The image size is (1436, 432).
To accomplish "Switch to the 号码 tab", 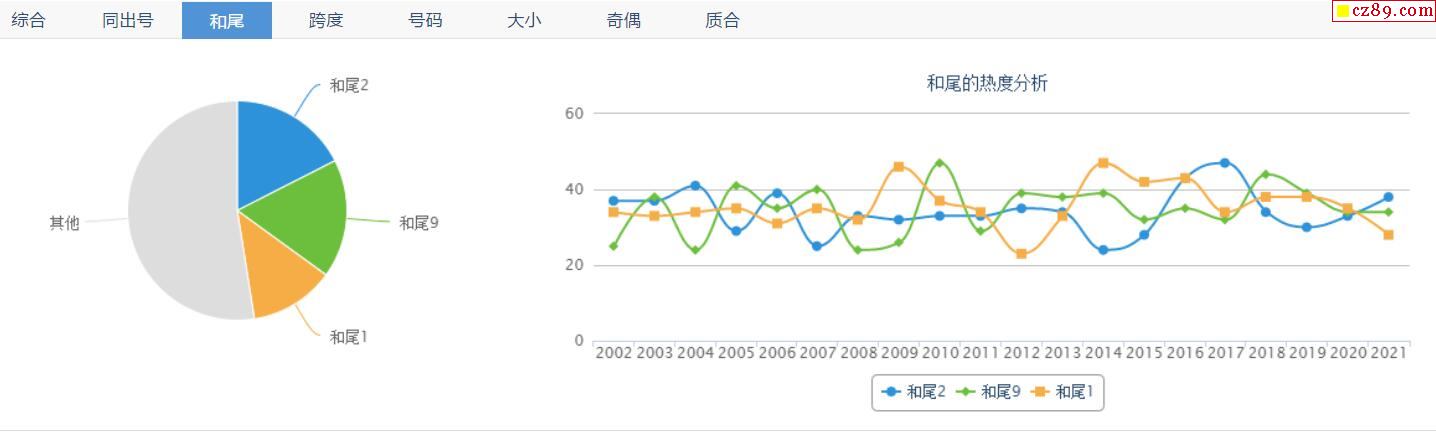I will pos(425,20).
